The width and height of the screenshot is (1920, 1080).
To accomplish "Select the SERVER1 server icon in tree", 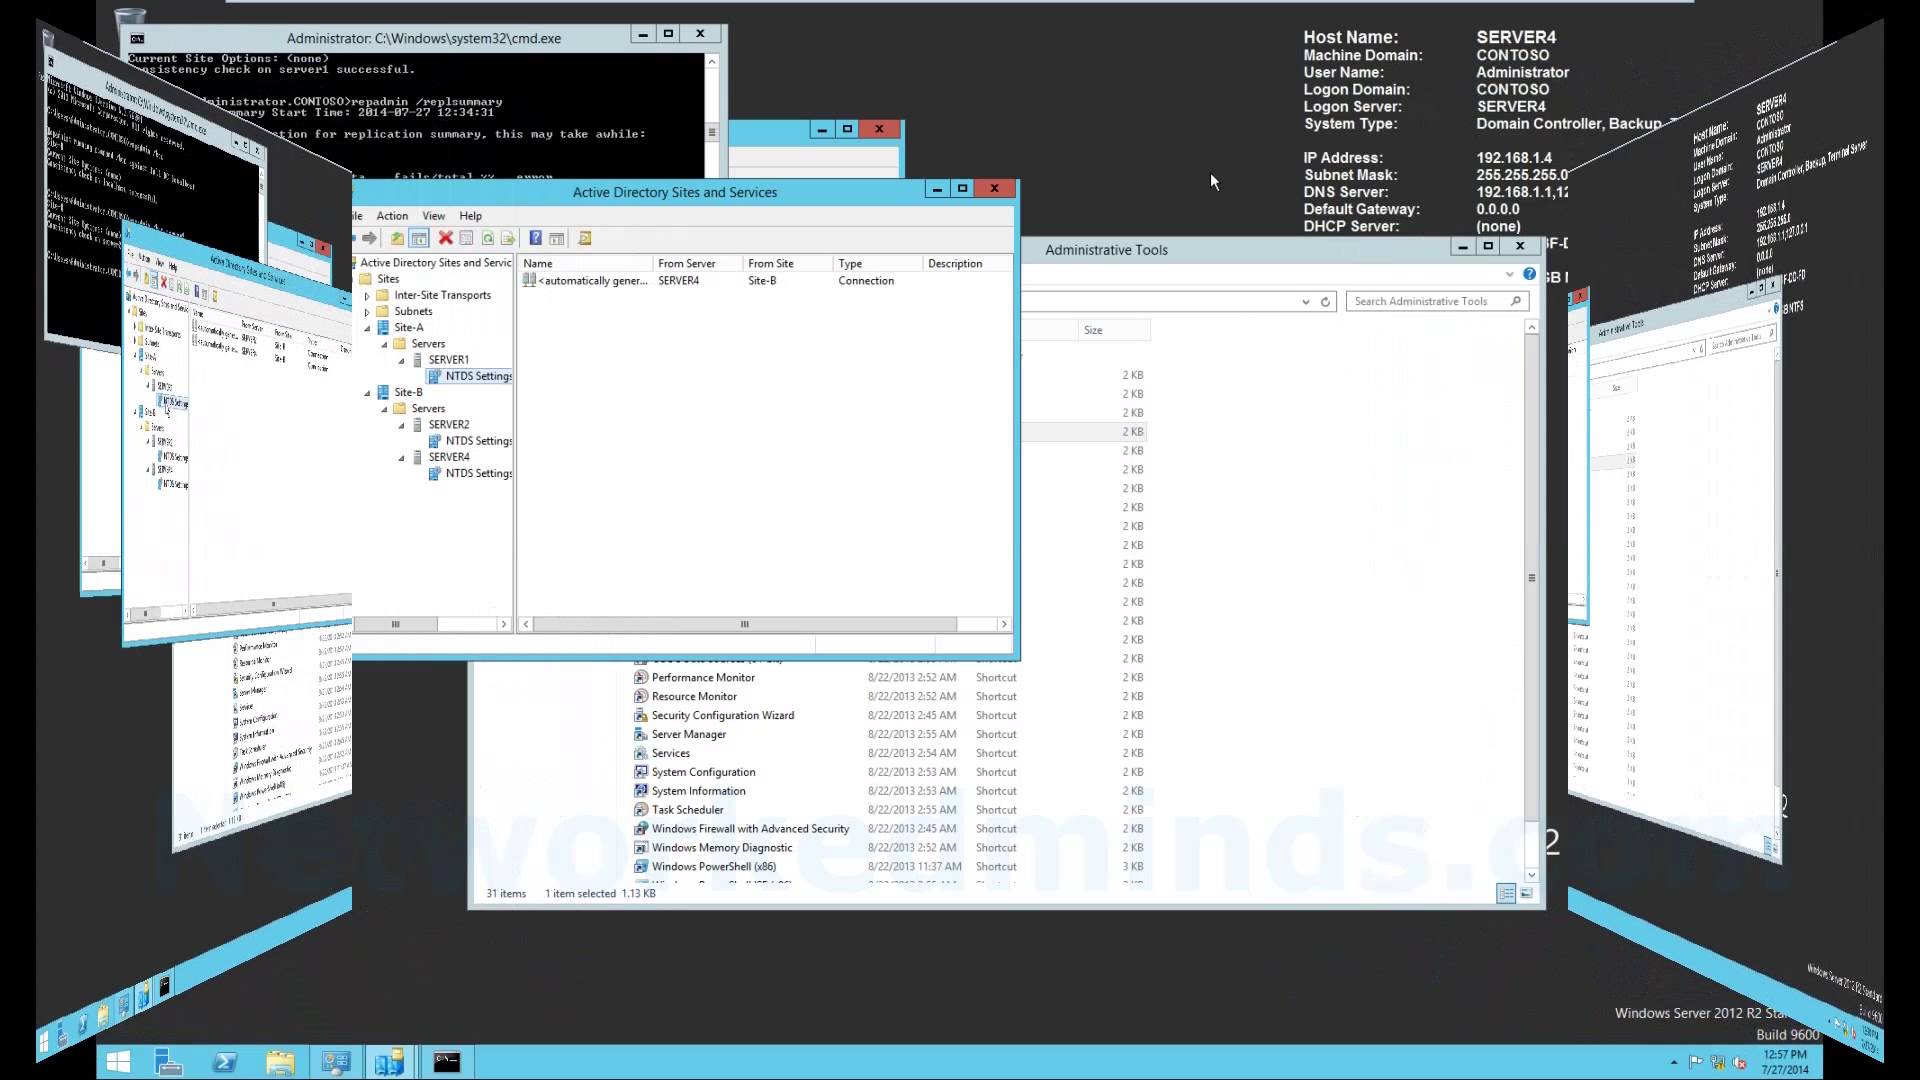I will (x=418, y=360).
